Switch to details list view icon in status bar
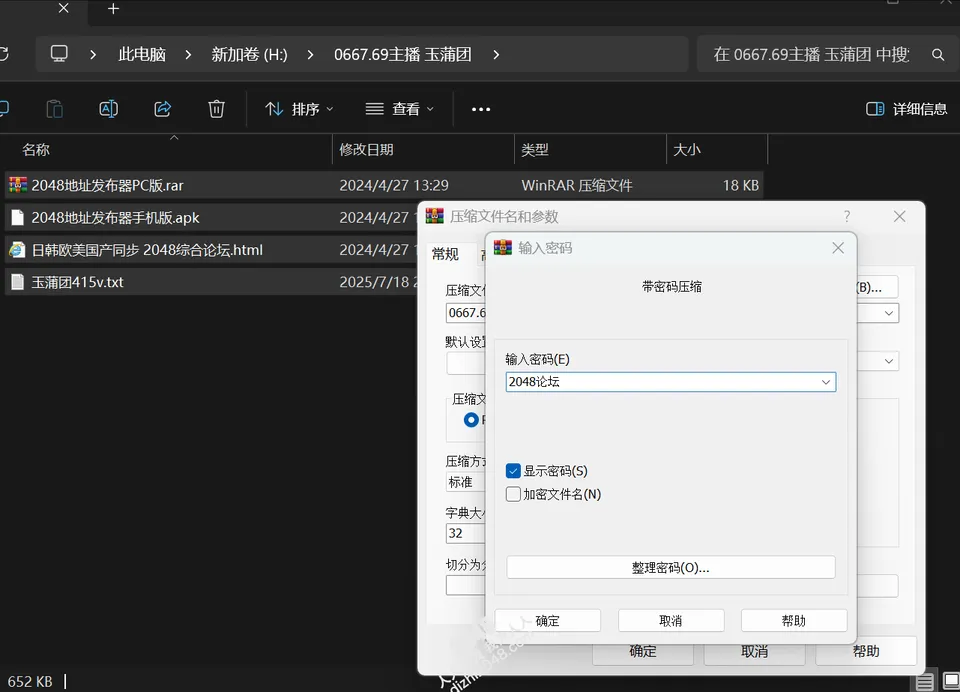This screenshot has height=692, width=960. [924, 681]
